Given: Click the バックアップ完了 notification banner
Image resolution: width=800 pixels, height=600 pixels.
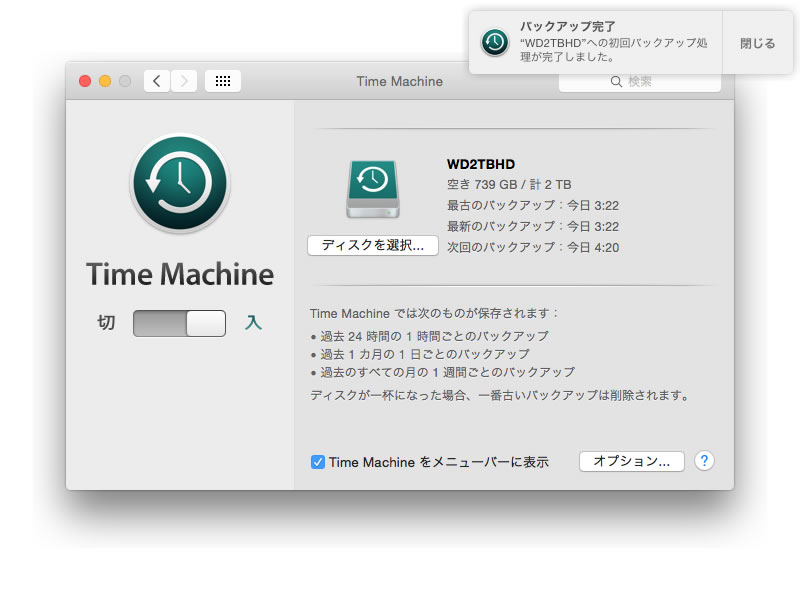Looking at the screenshot, I should tap(595, 43).
